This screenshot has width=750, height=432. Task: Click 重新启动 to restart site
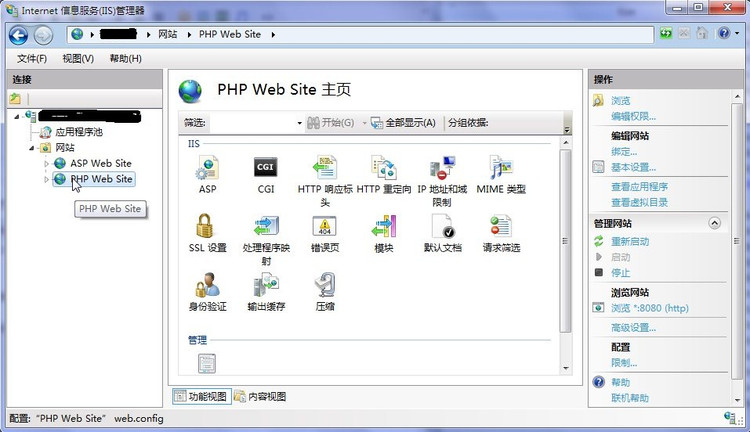coord(630,242)
